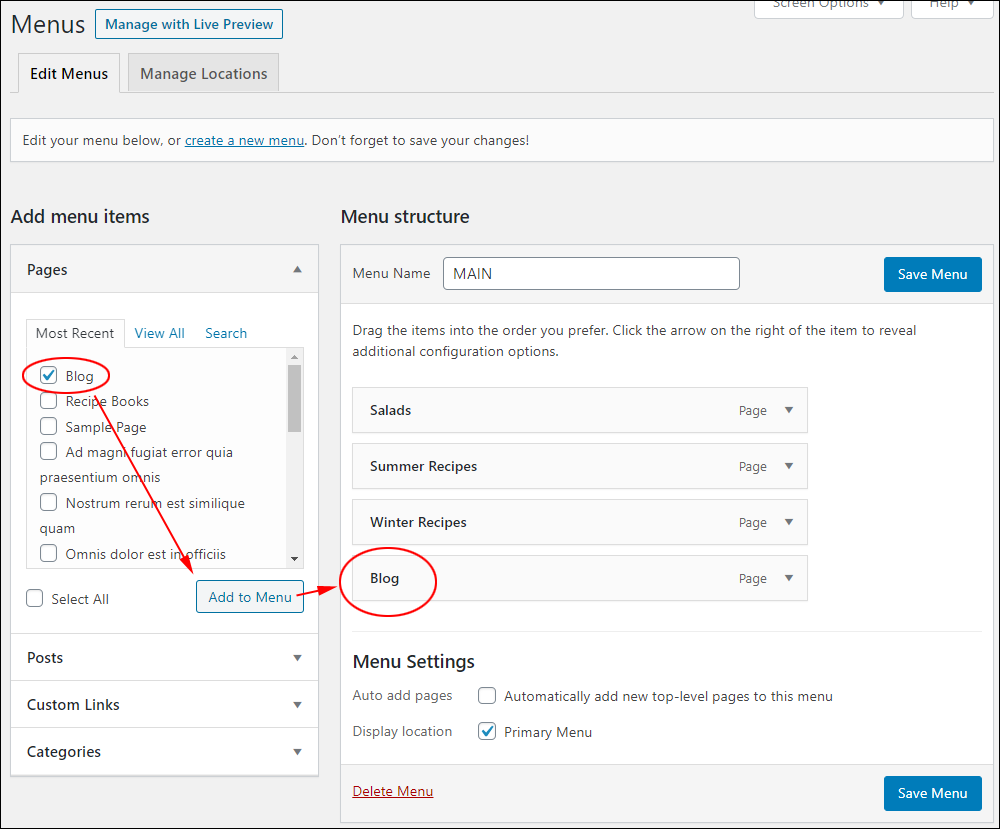Open Salads menu item options arrow
The image size is (1000, 829).
[x=789, y=410]
